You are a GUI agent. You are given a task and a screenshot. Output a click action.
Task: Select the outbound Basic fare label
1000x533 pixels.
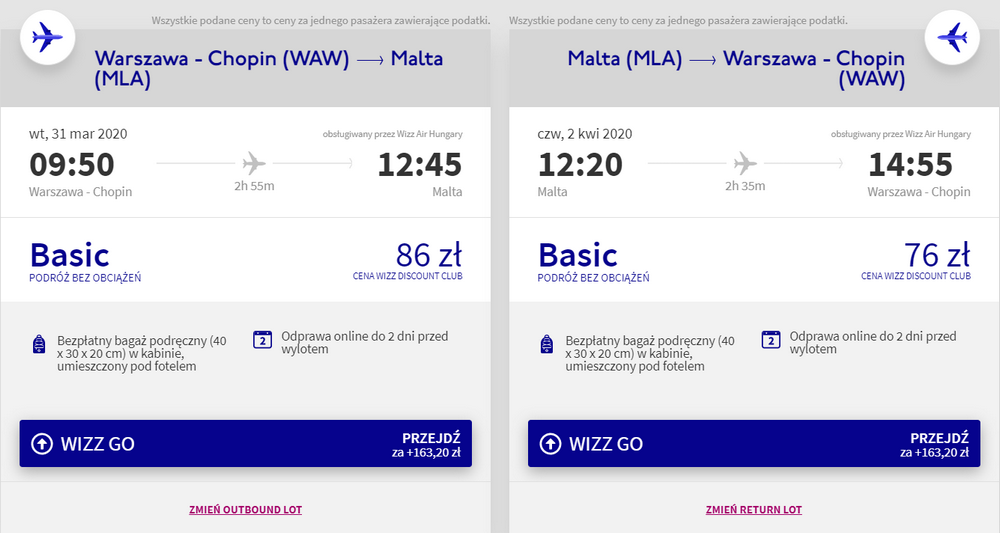[x=70, y=255]
